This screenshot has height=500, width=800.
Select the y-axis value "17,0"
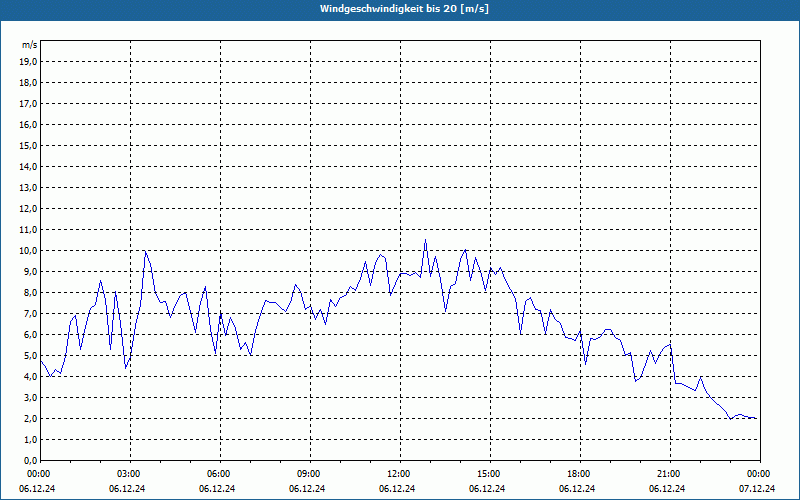[x=29, y=104]
